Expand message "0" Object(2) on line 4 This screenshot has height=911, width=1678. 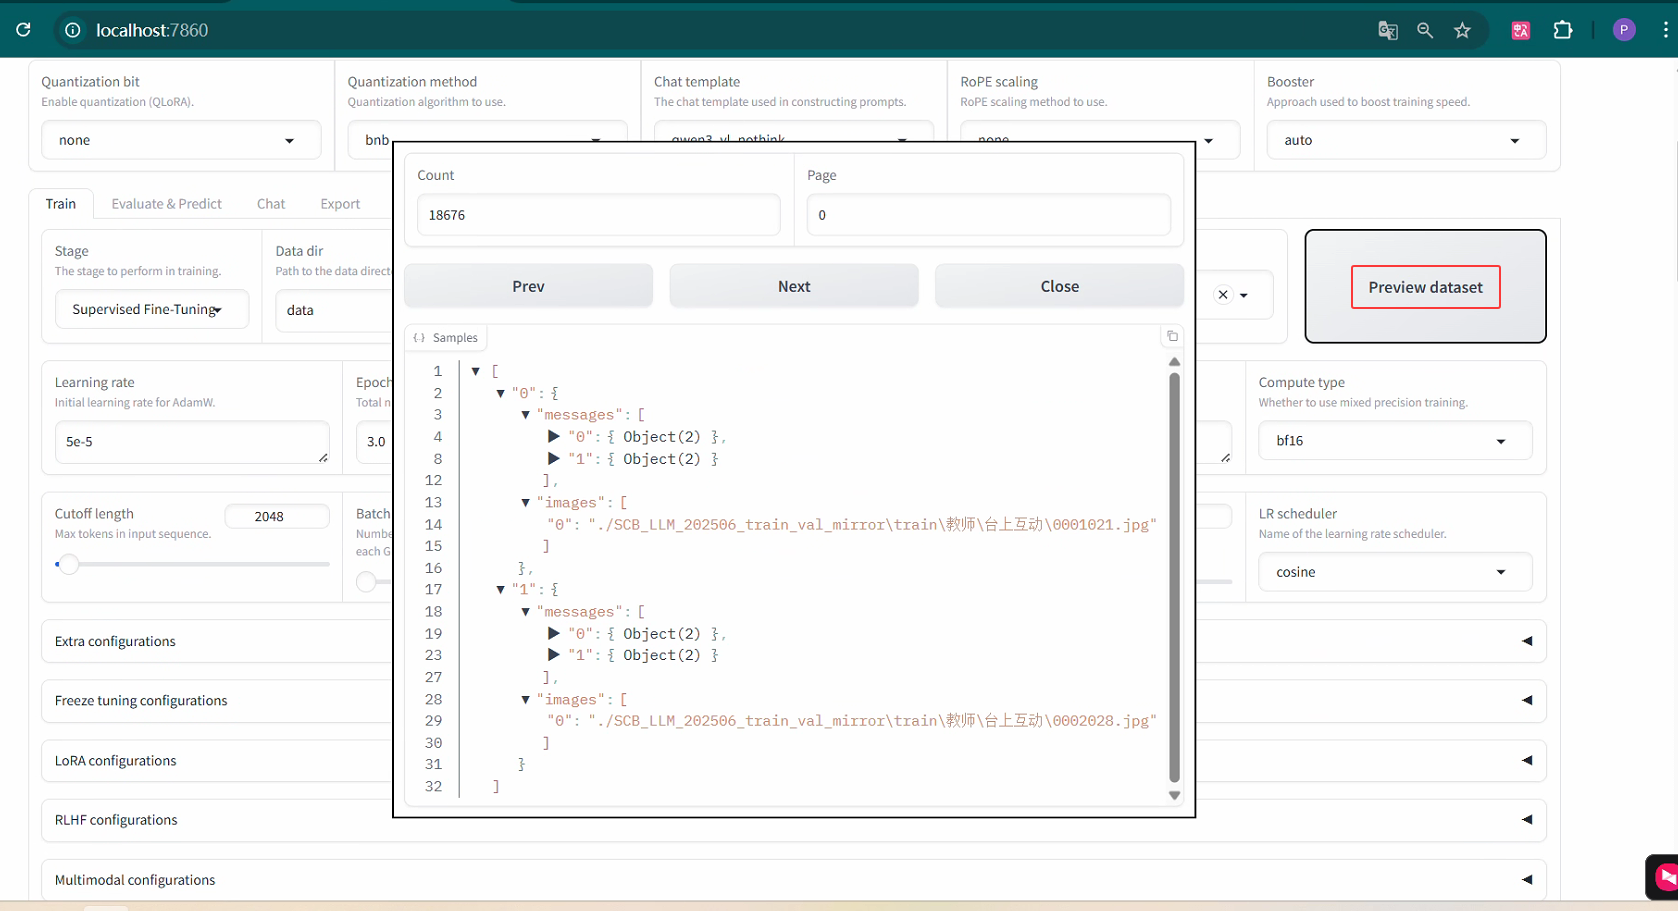[x=553, y=436]
